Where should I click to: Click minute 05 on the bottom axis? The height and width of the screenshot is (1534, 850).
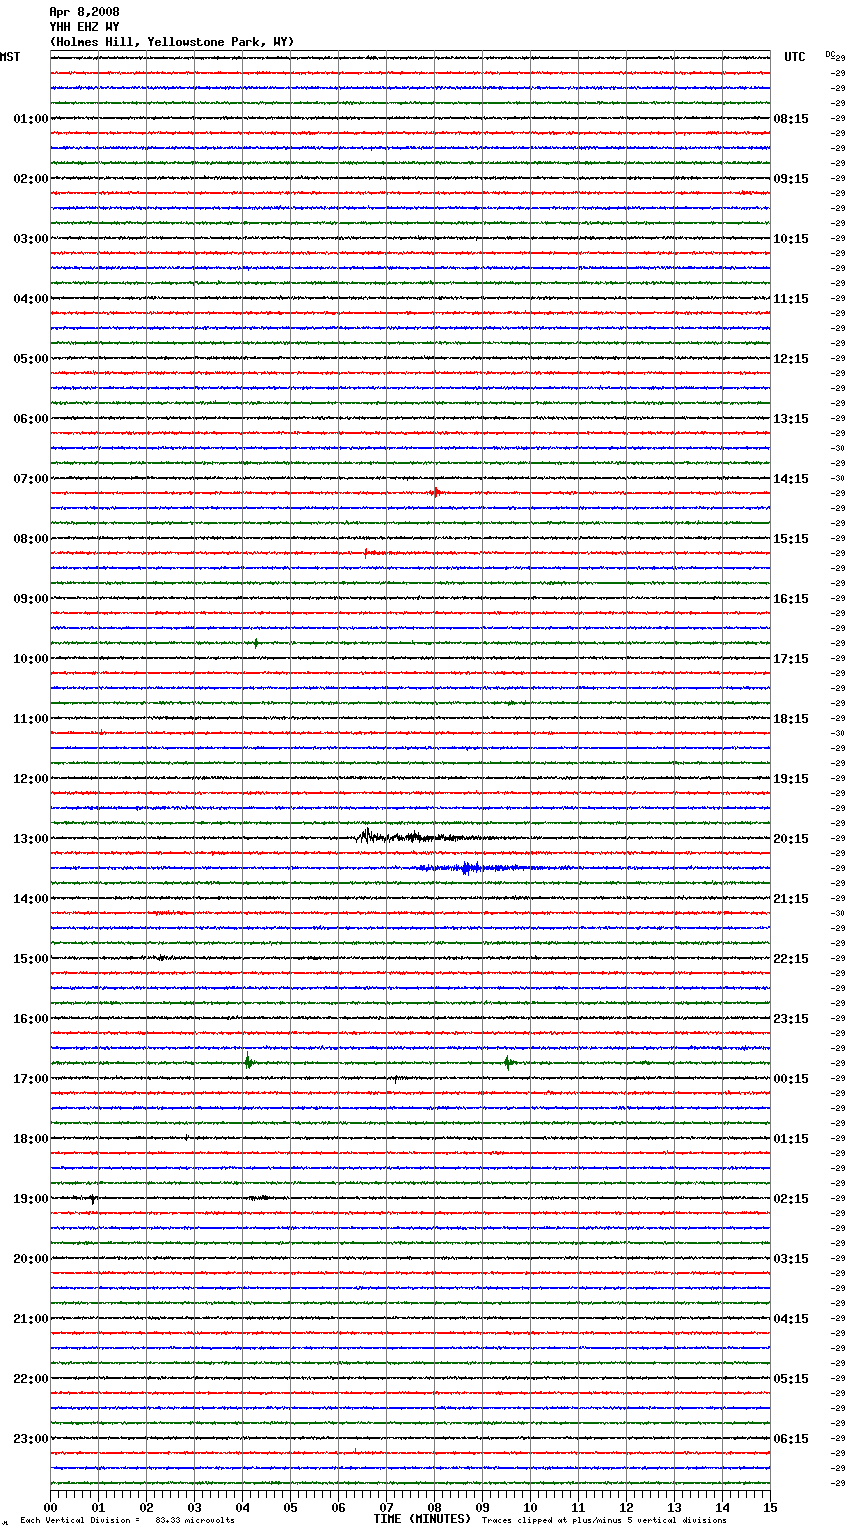[290, 1507]
